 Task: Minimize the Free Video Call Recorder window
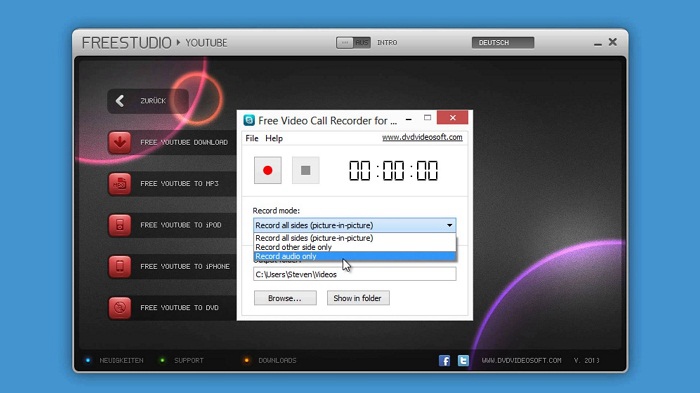click(408, 119)
